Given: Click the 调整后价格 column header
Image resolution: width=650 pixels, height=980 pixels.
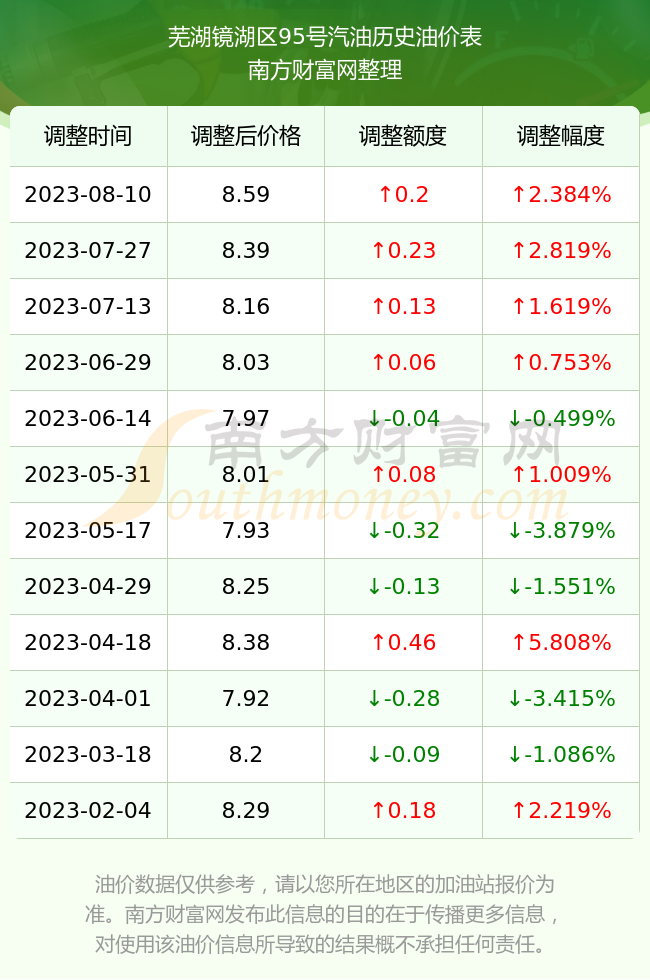Looking at the screenshot, I should point(246,136).
